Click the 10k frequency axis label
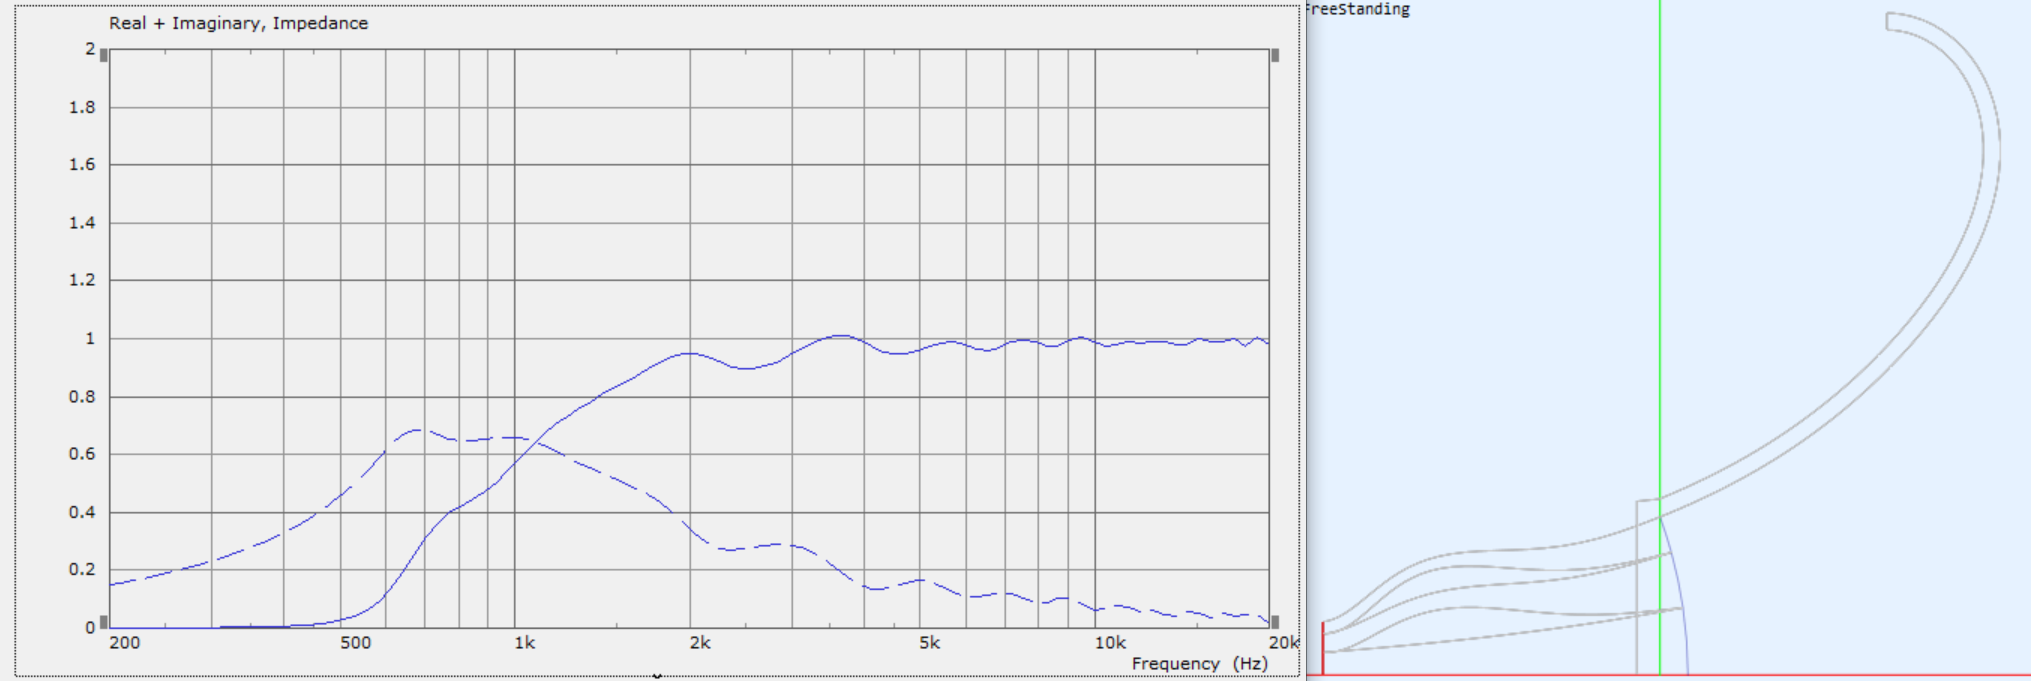 click(x=1110, y=643)
